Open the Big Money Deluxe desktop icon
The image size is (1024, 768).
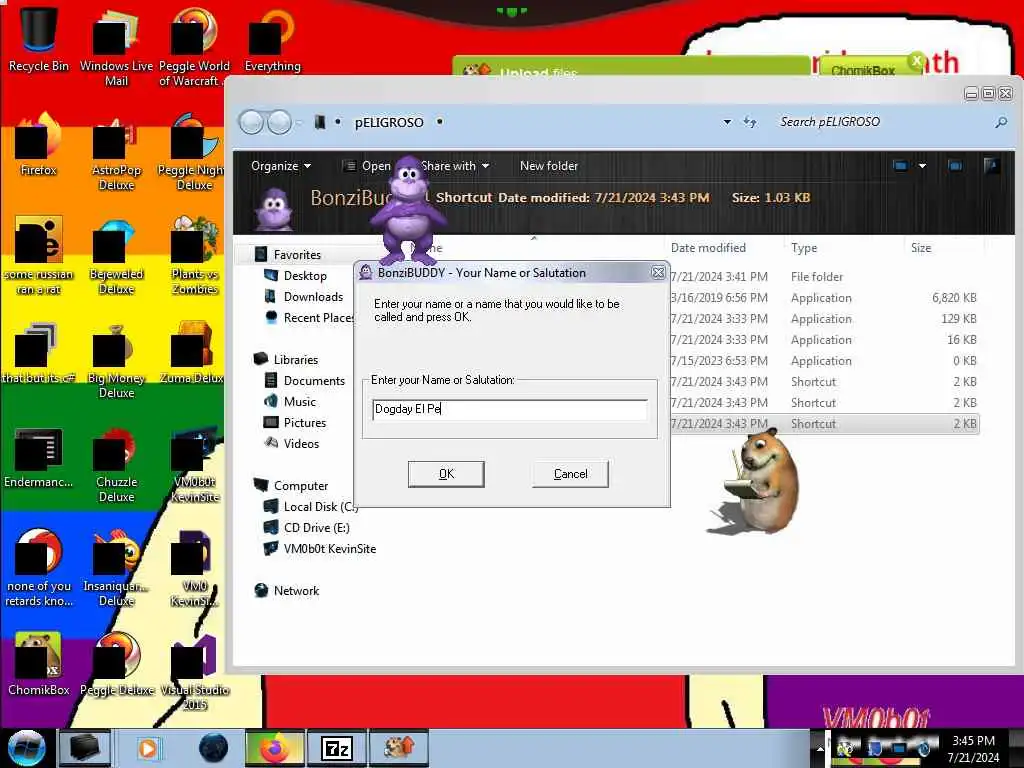coord(116,360)
